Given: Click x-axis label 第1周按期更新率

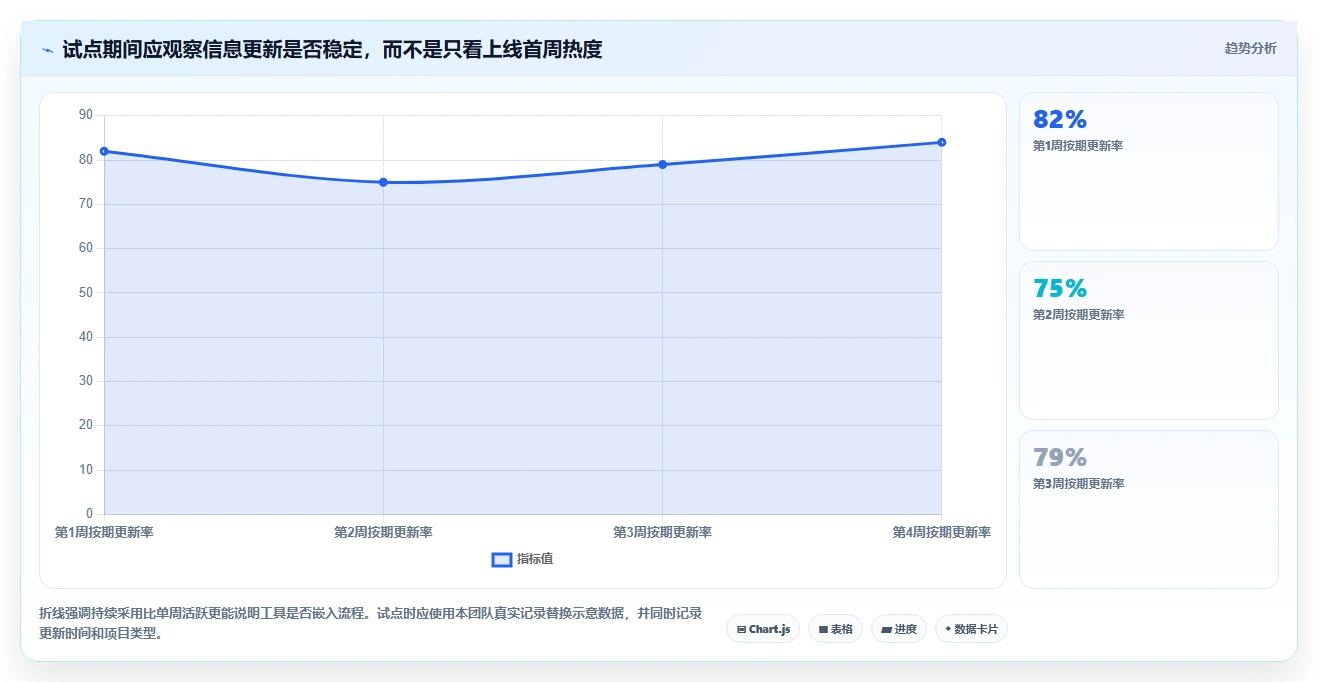Looking at the screenshot, I should point(104,533).
